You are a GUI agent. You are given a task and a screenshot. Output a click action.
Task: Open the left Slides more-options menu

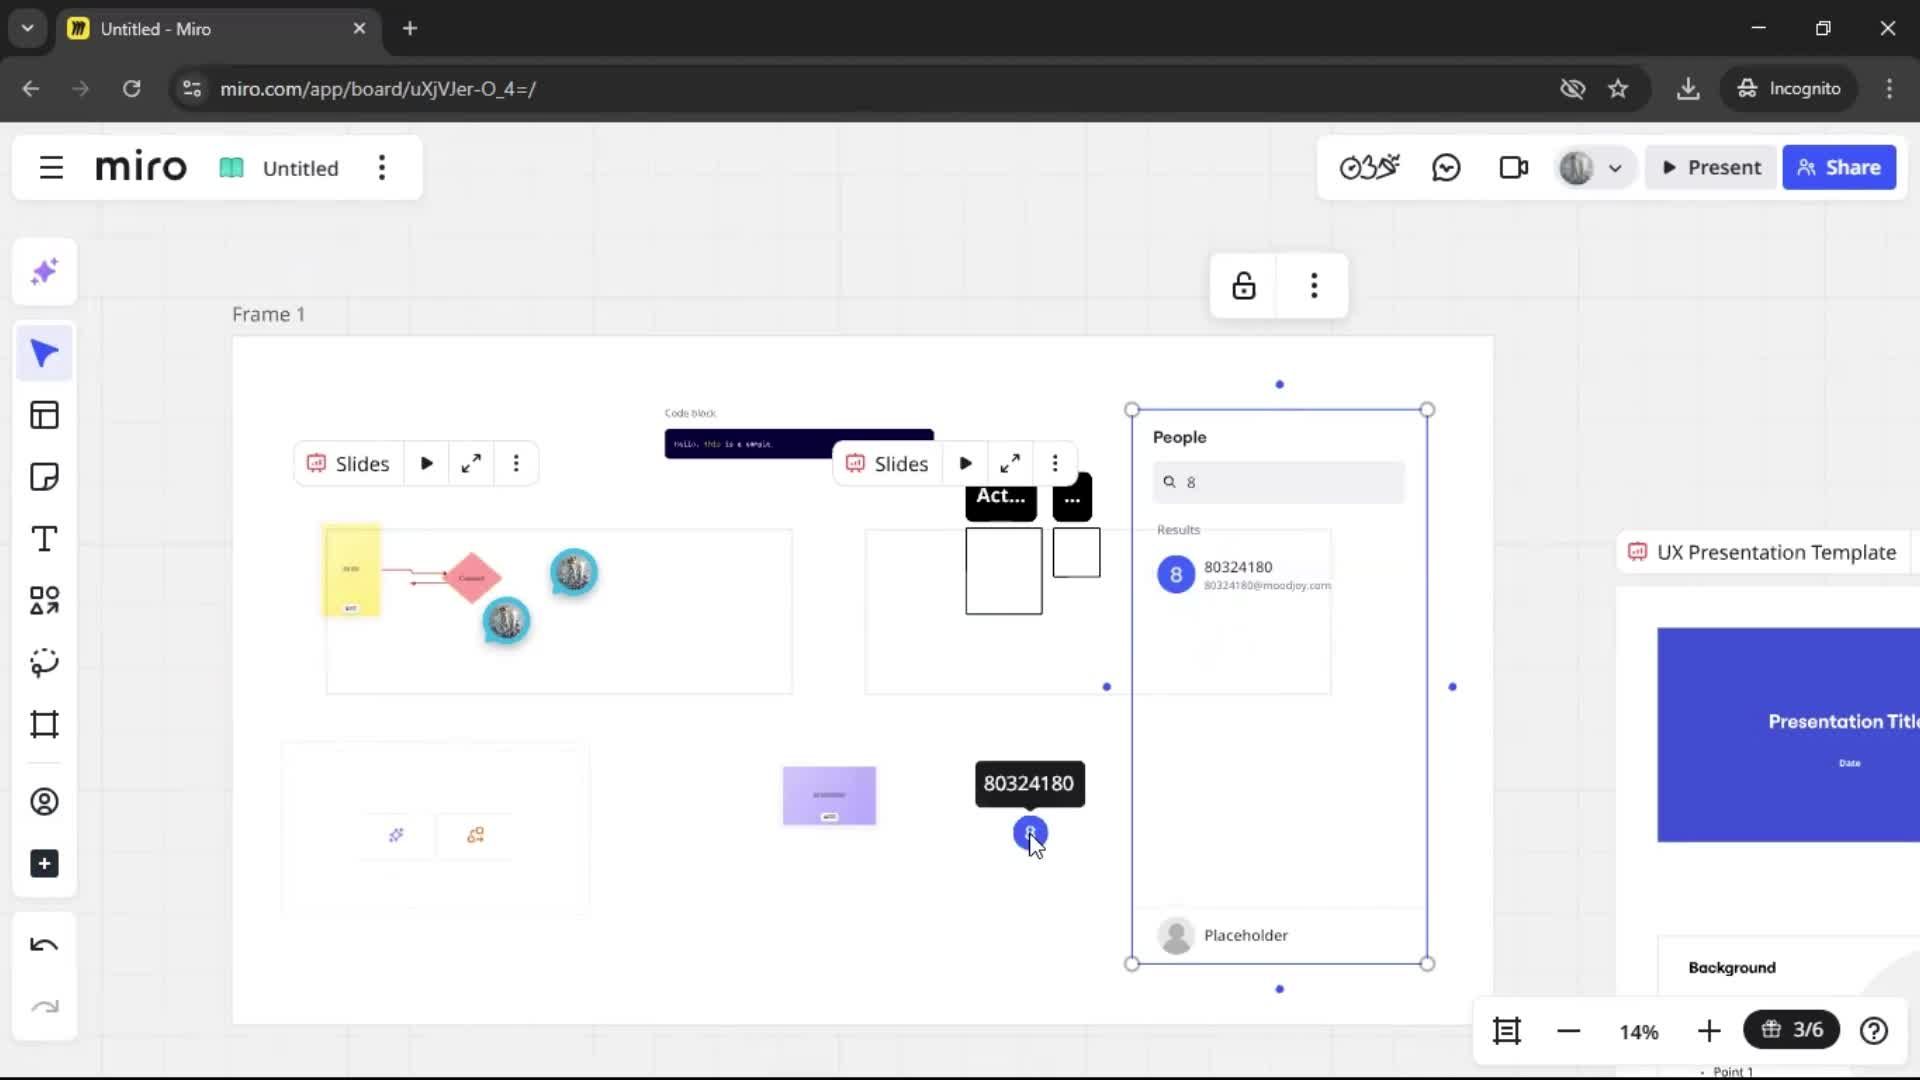pyautogui.click(x=516, y=464)
